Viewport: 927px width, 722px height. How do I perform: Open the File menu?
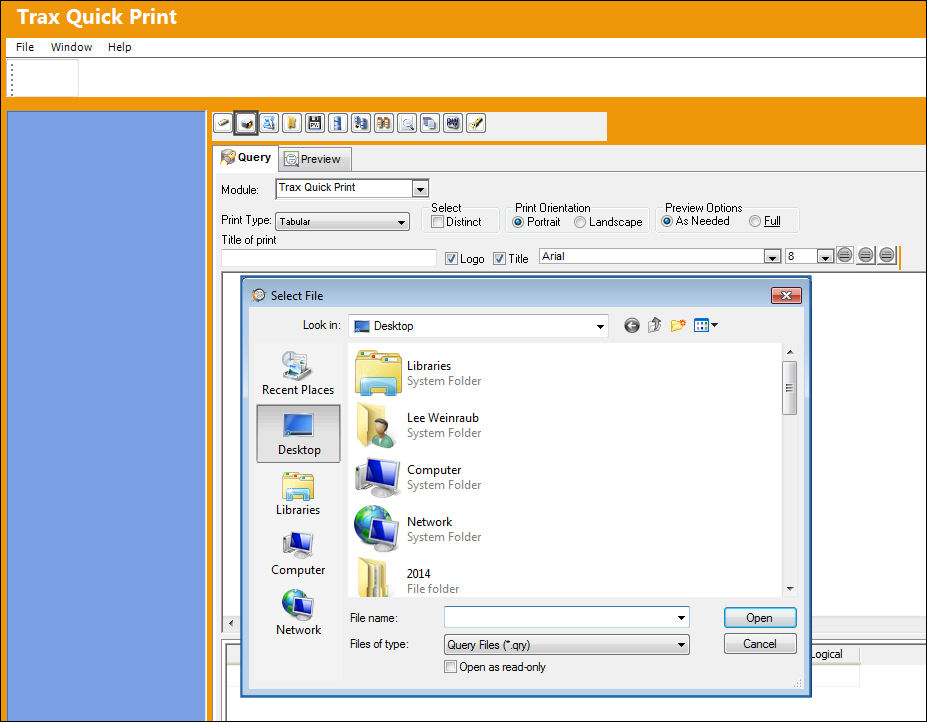(25, 47)
